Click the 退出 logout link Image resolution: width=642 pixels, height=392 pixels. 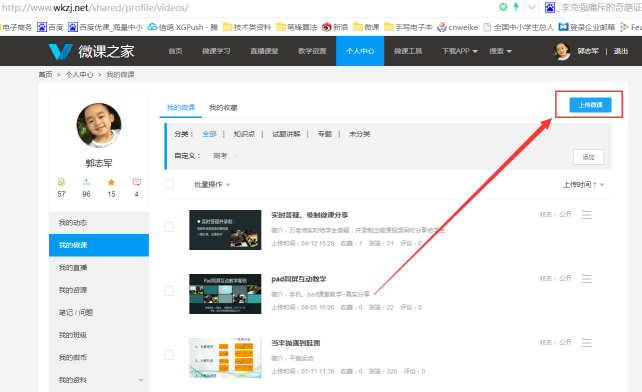621,51
